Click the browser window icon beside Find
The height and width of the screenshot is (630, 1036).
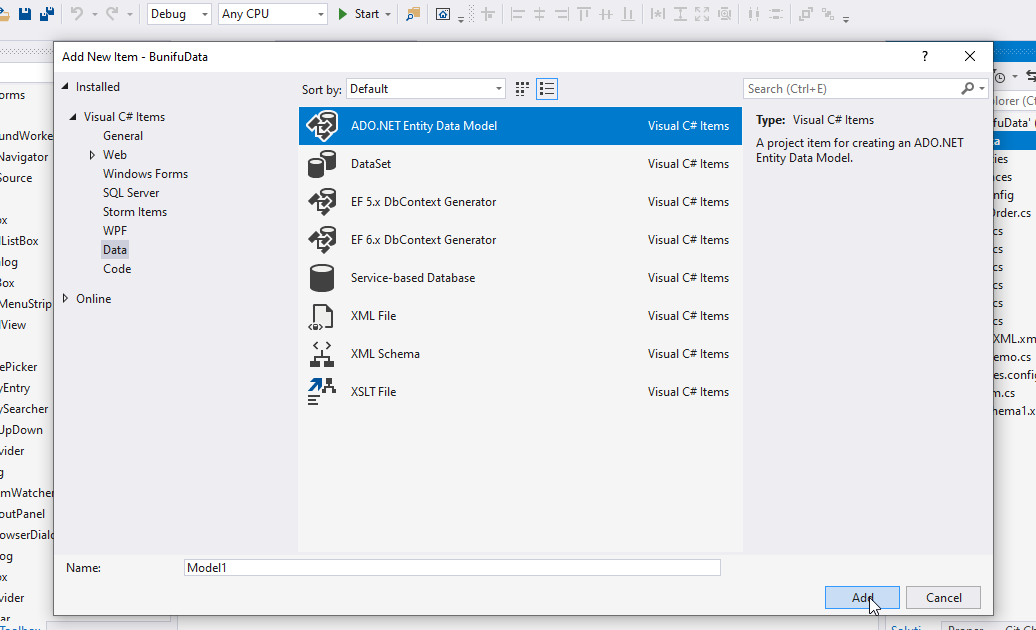point(443,14)
